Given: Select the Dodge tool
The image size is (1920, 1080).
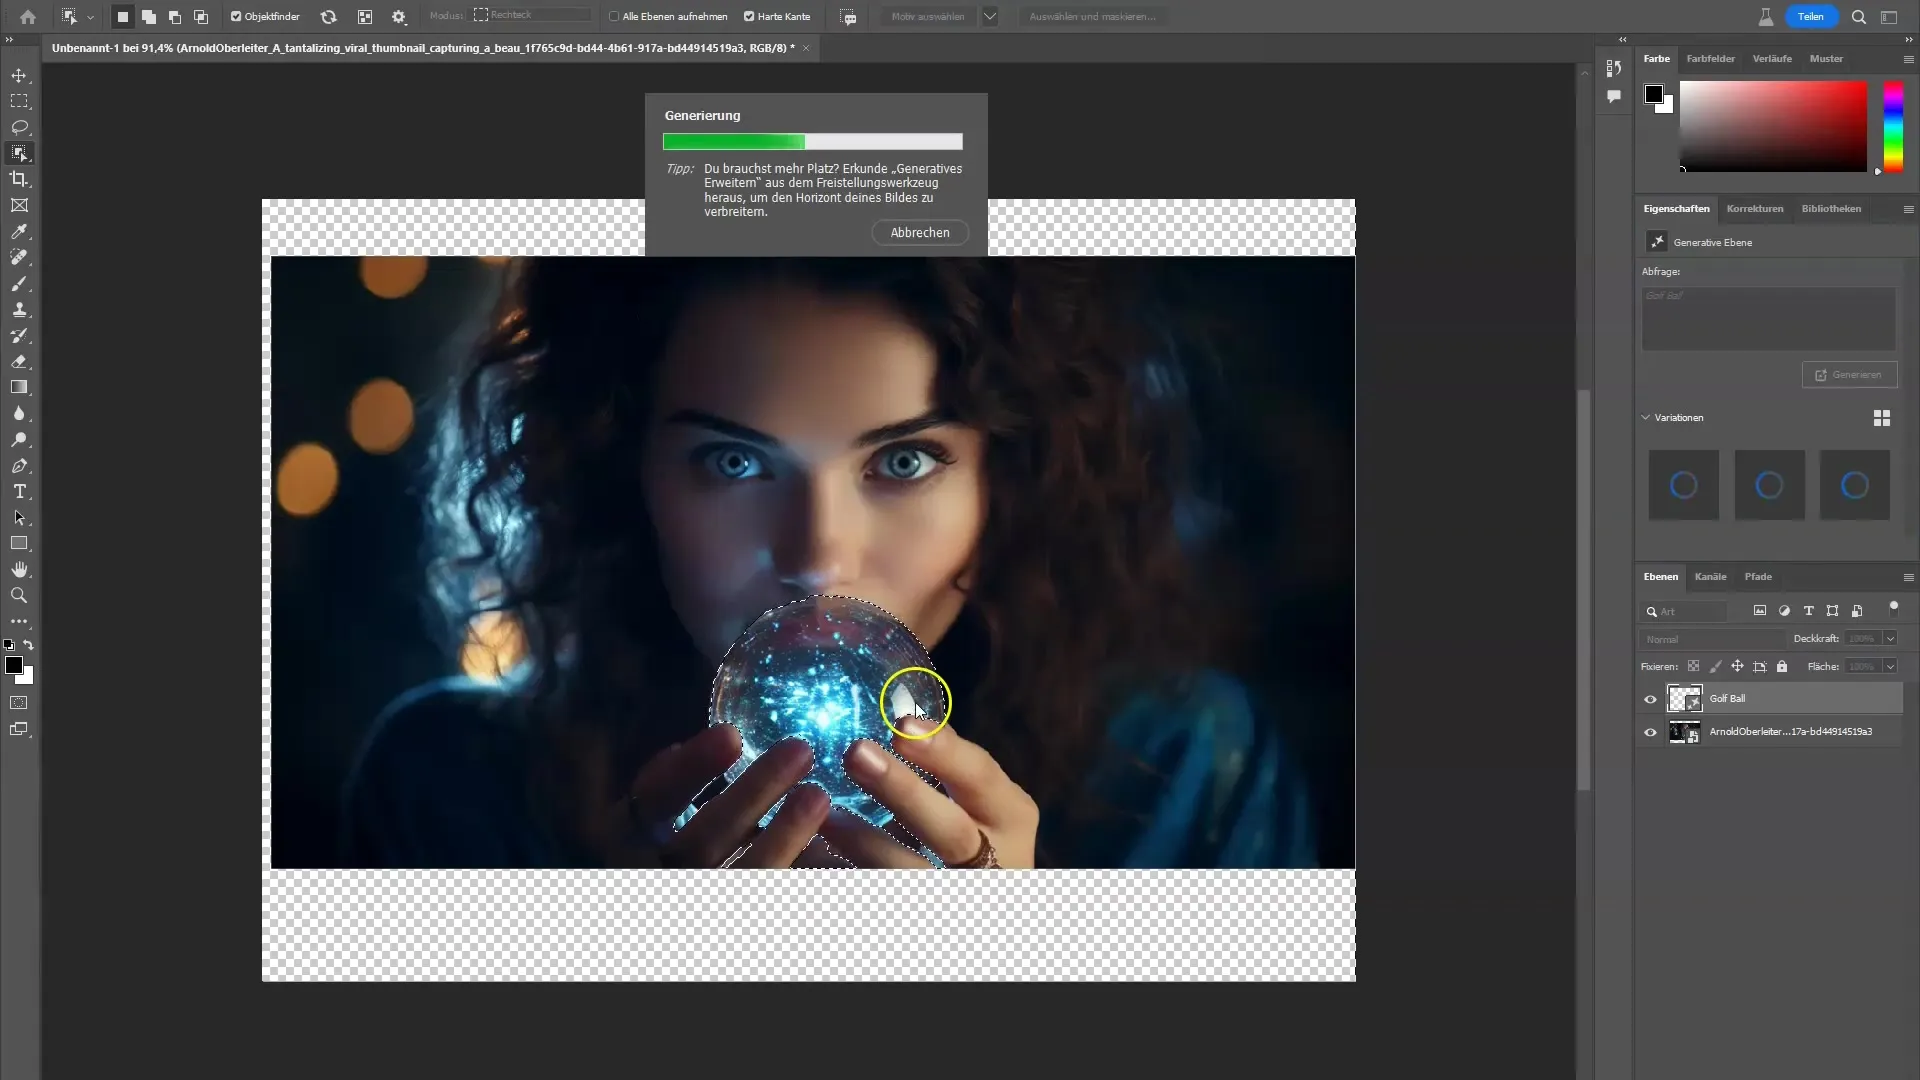Looking at the screenshot, I should [19, 440].
